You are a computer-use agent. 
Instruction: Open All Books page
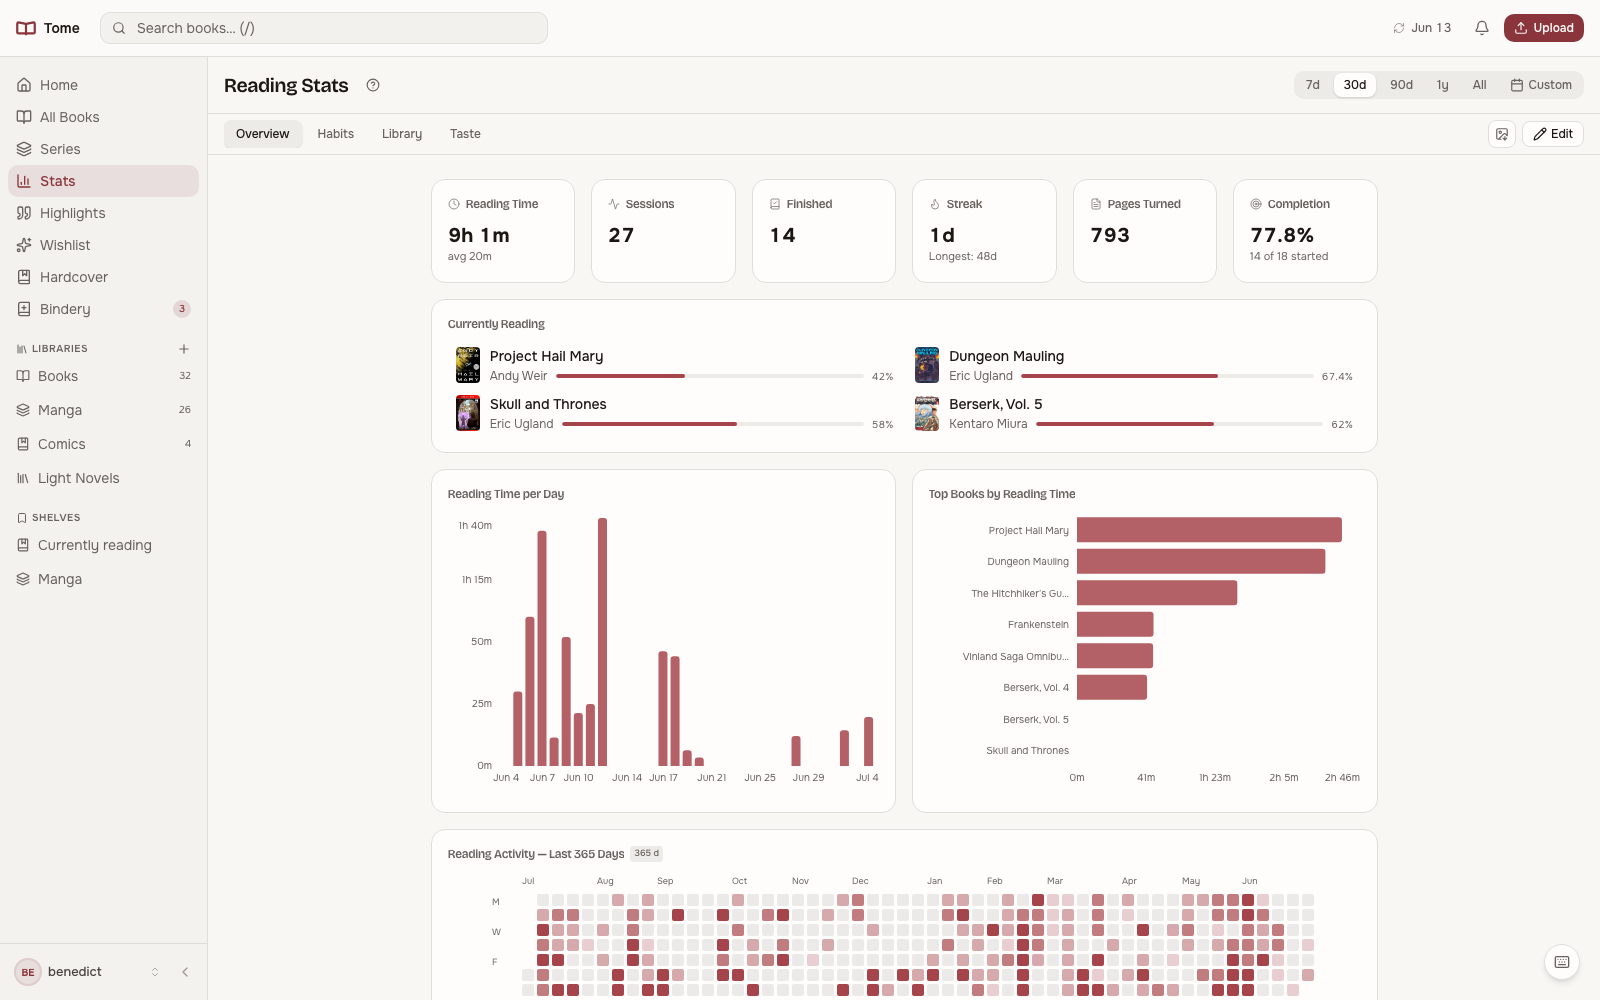104,117
